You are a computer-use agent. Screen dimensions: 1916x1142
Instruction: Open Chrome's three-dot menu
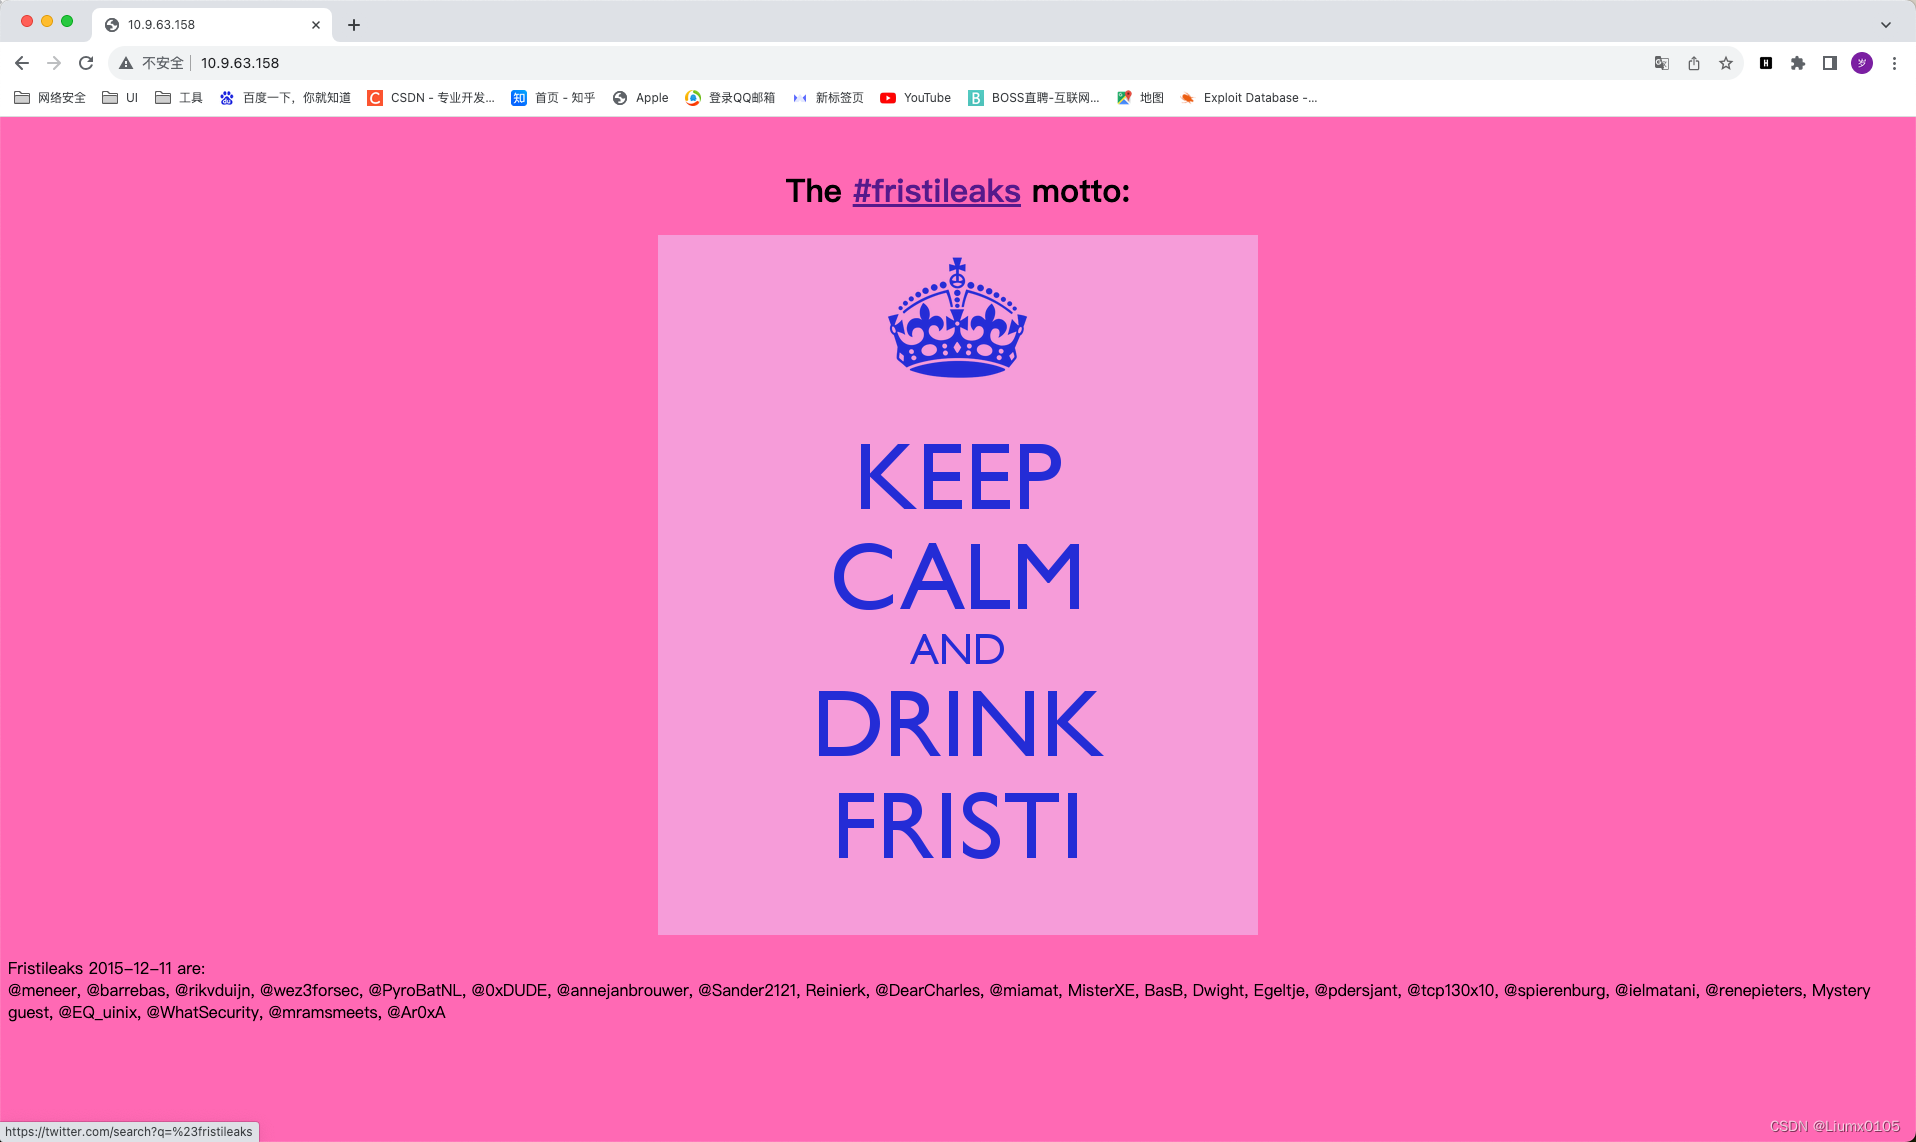coord(1894,63)
